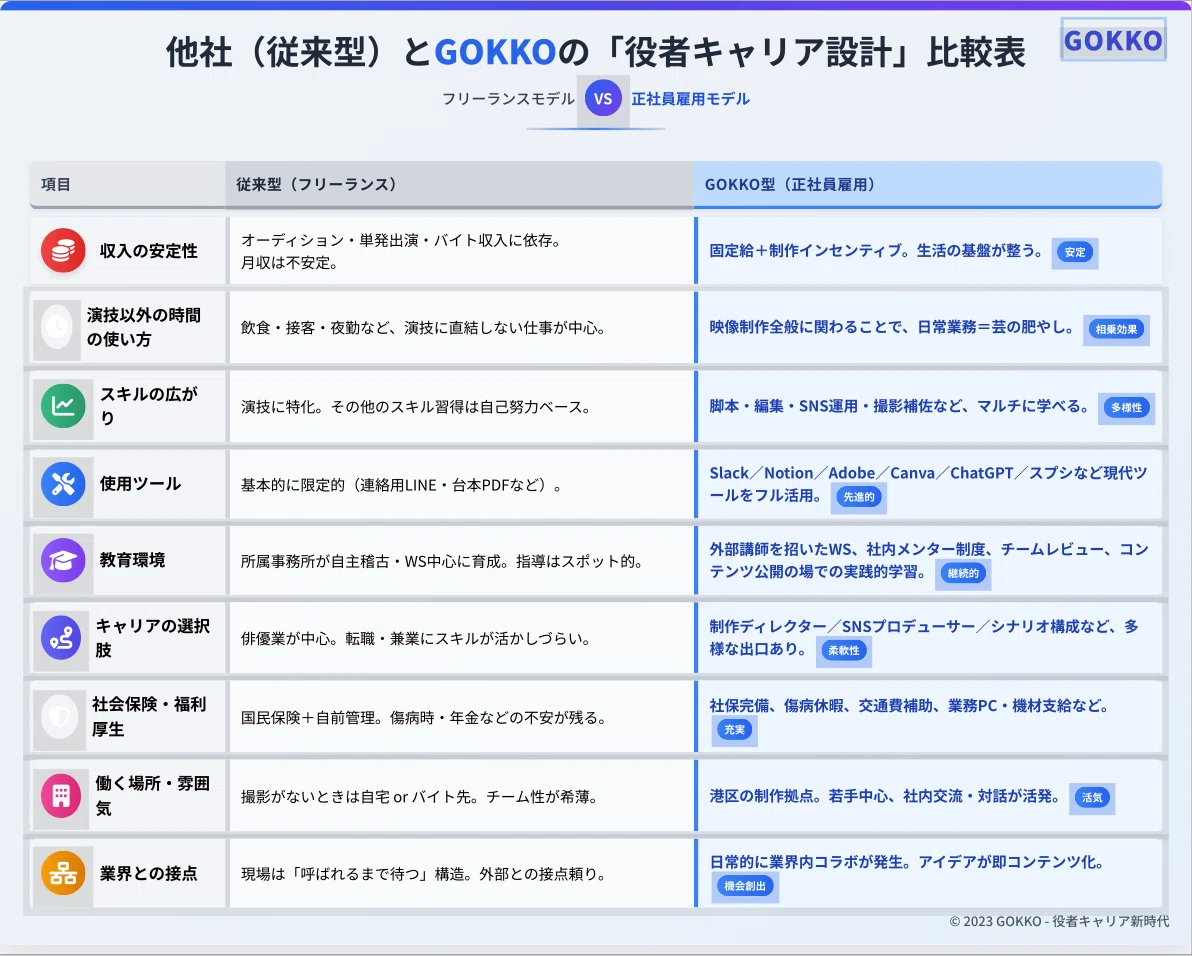The width and height of the screenshot is (1192, 956).
Task: Click the clock icon beside 演技以外の時間の使い方
Action: [57, 327]
